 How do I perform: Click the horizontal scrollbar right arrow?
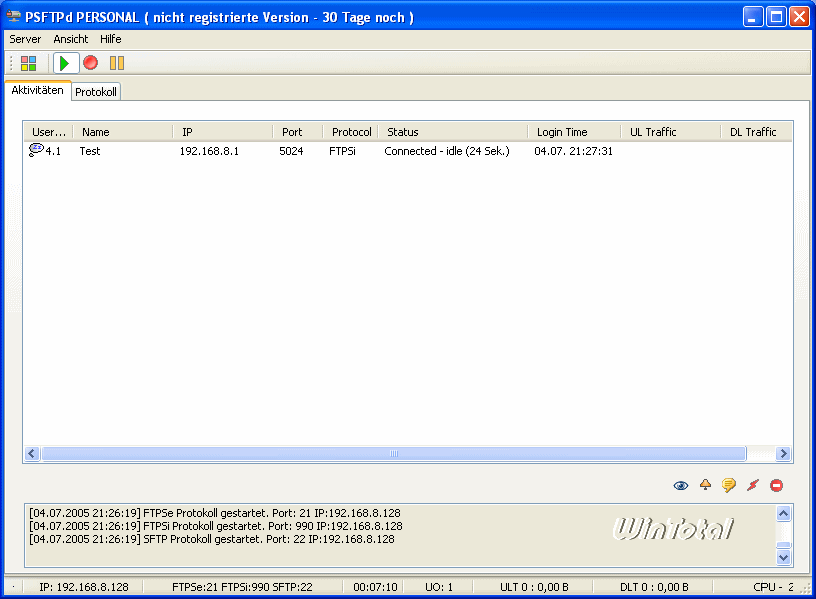[x=783, y=453]
